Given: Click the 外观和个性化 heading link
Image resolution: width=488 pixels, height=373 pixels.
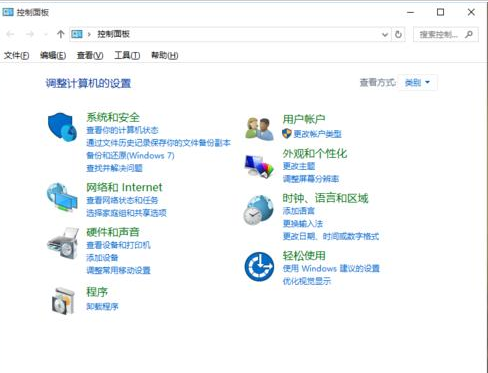Looking at the screenshot, I should pyautogui.click(x=315, y=153).
